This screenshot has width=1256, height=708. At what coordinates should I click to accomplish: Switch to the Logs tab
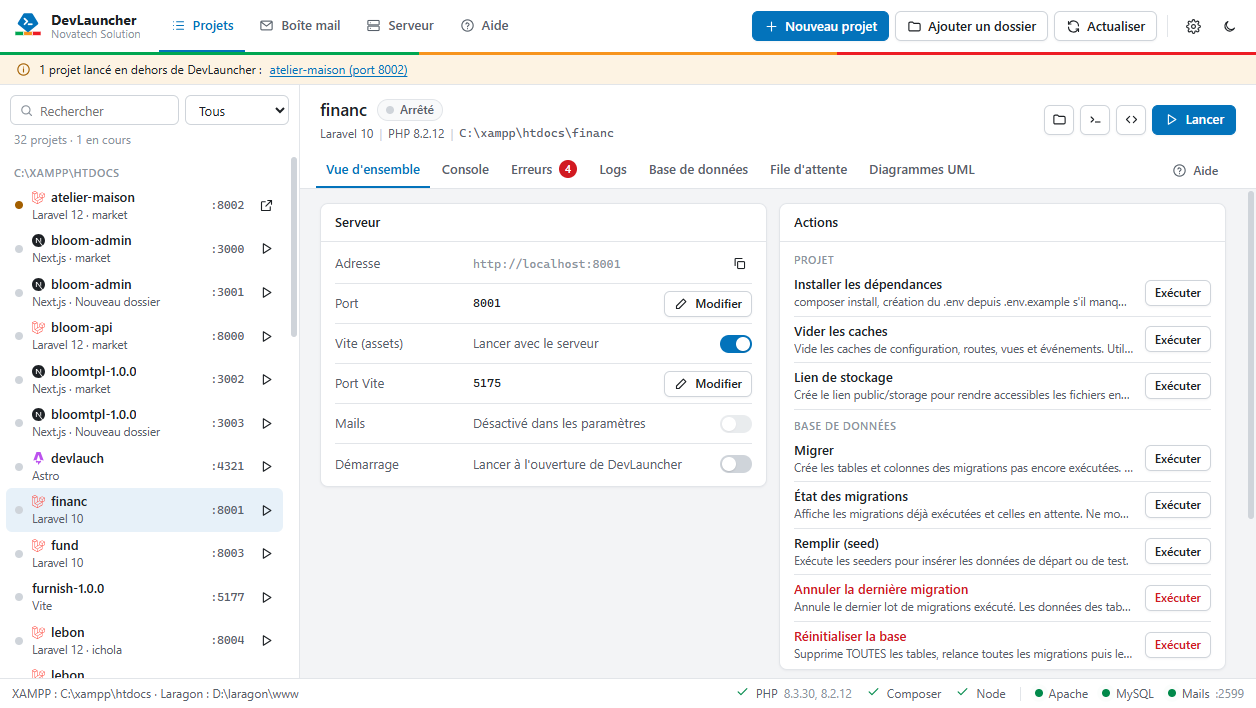tap(613, 170)
